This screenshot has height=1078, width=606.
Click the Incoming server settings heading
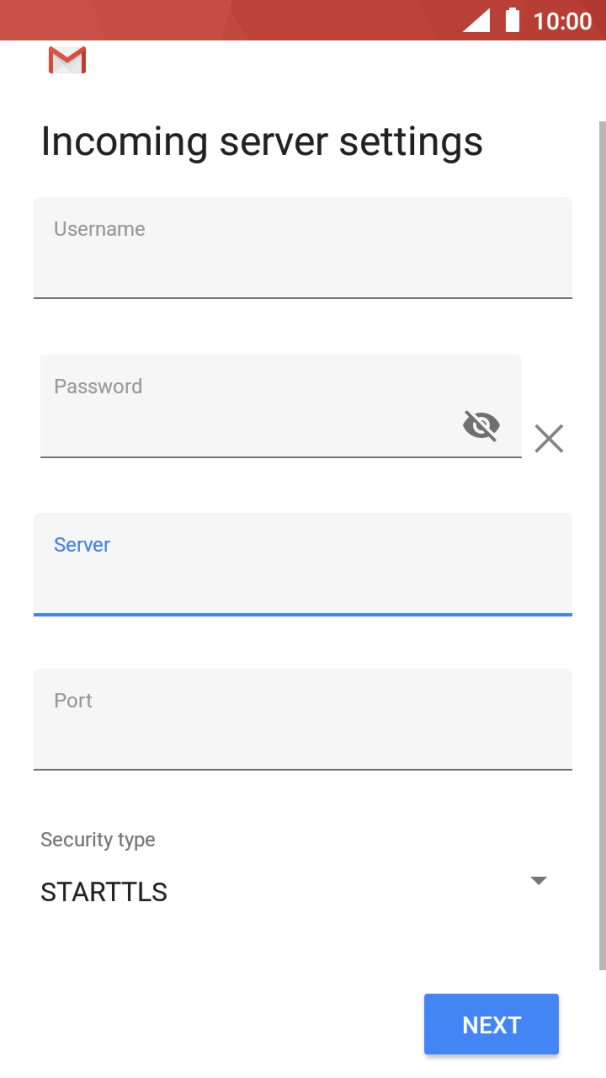pyautogui.click(x=261, y=141)
